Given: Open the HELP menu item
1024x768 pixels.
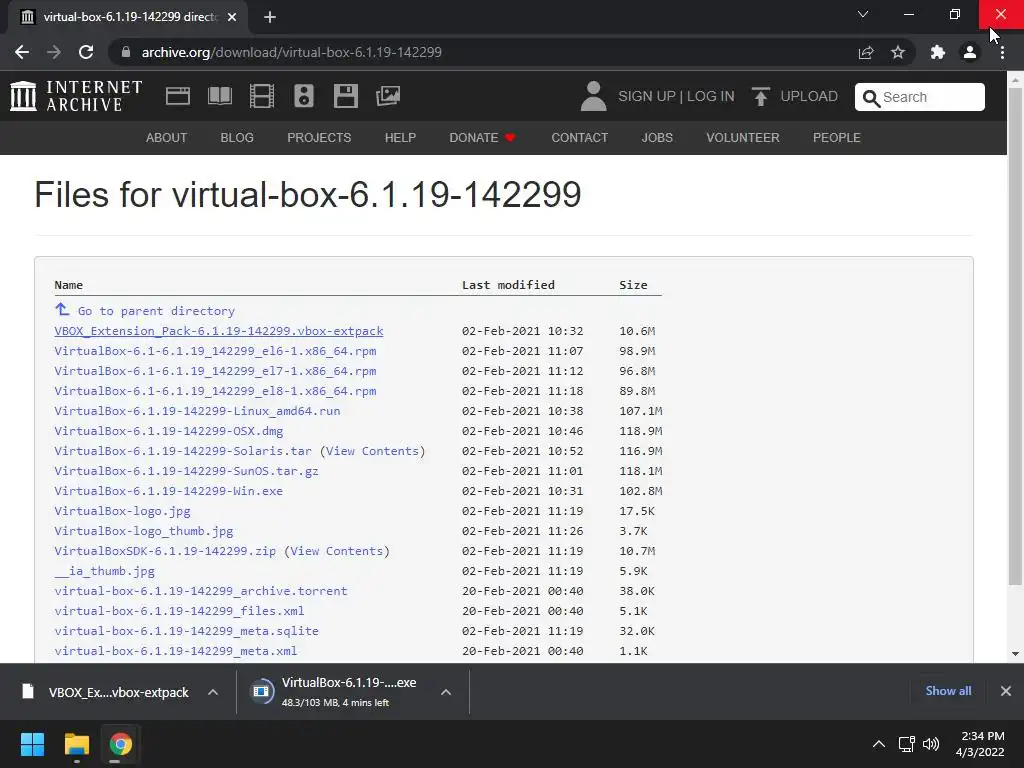Looking at the screenshot, I should pos(400,138).
